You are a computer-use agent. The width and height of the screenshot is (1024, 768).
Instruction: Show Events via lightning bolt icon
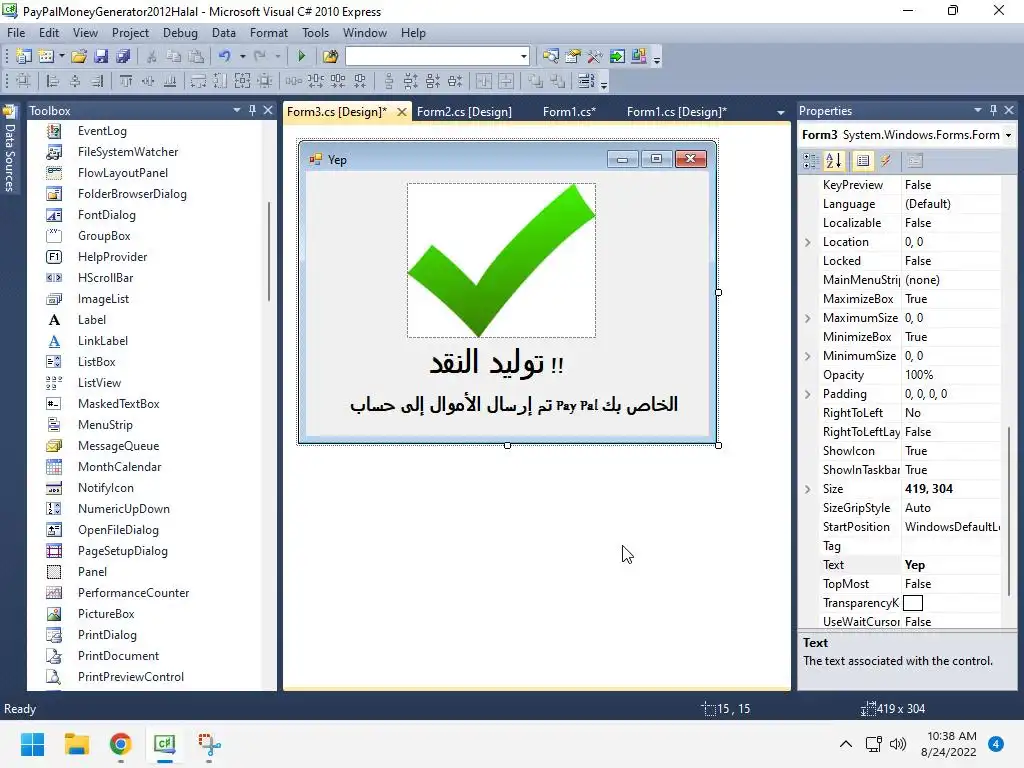click(886, 161)
